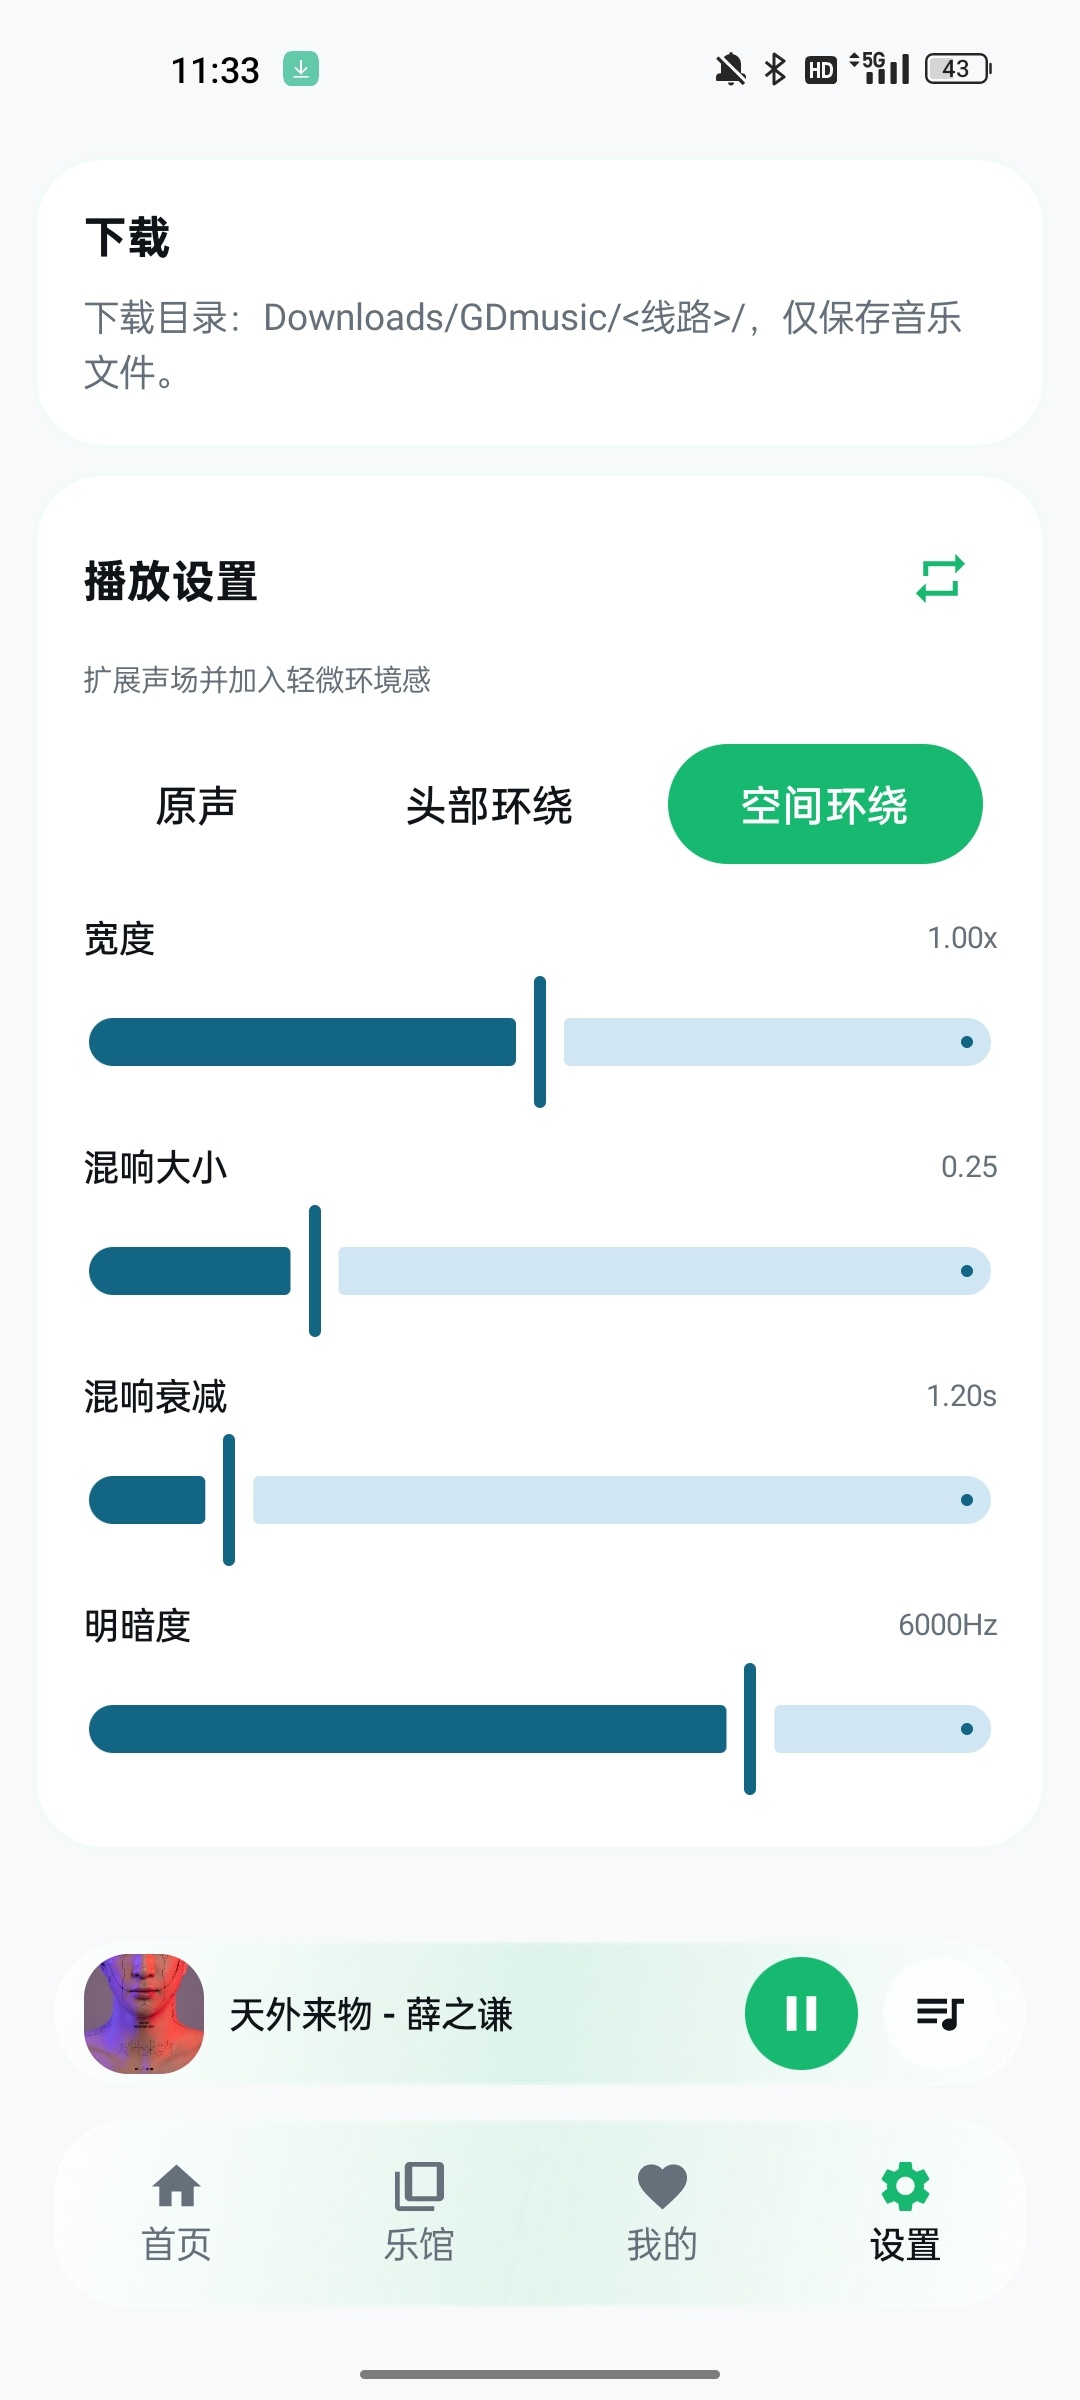Pause the currently playing song

point(801,2013)
